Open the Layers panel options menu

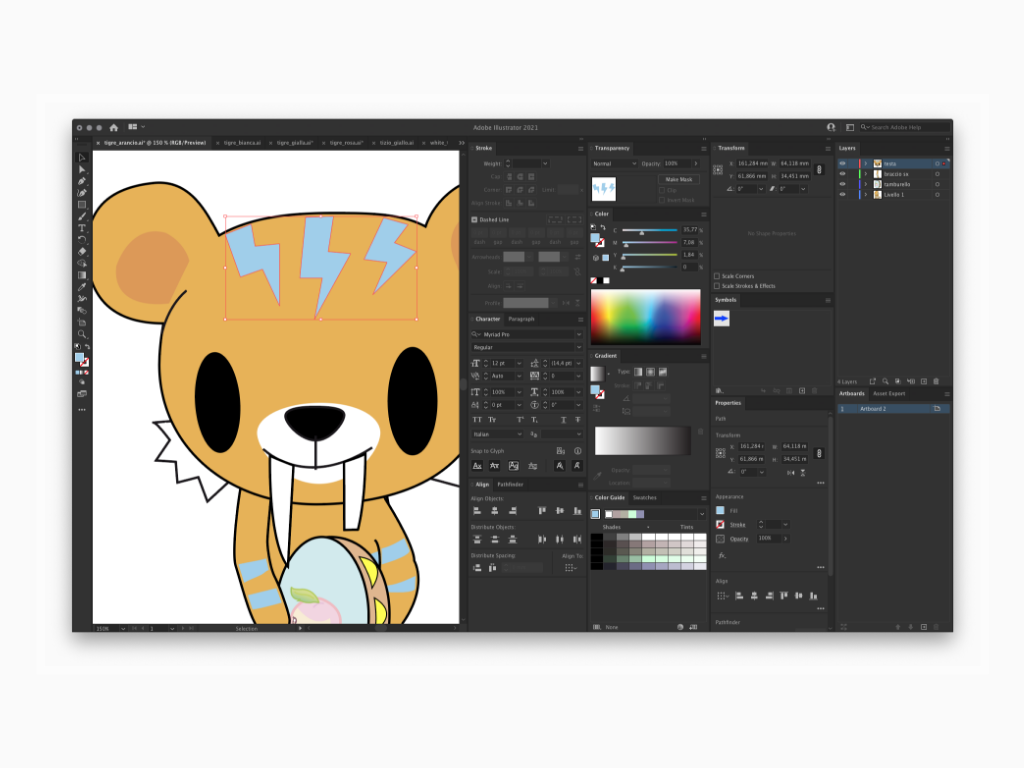point(946,148)
